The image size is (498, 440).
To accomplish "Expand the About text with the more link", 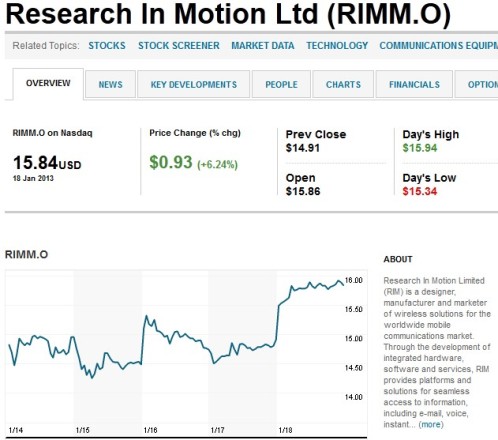I will (x=431, y=424).
